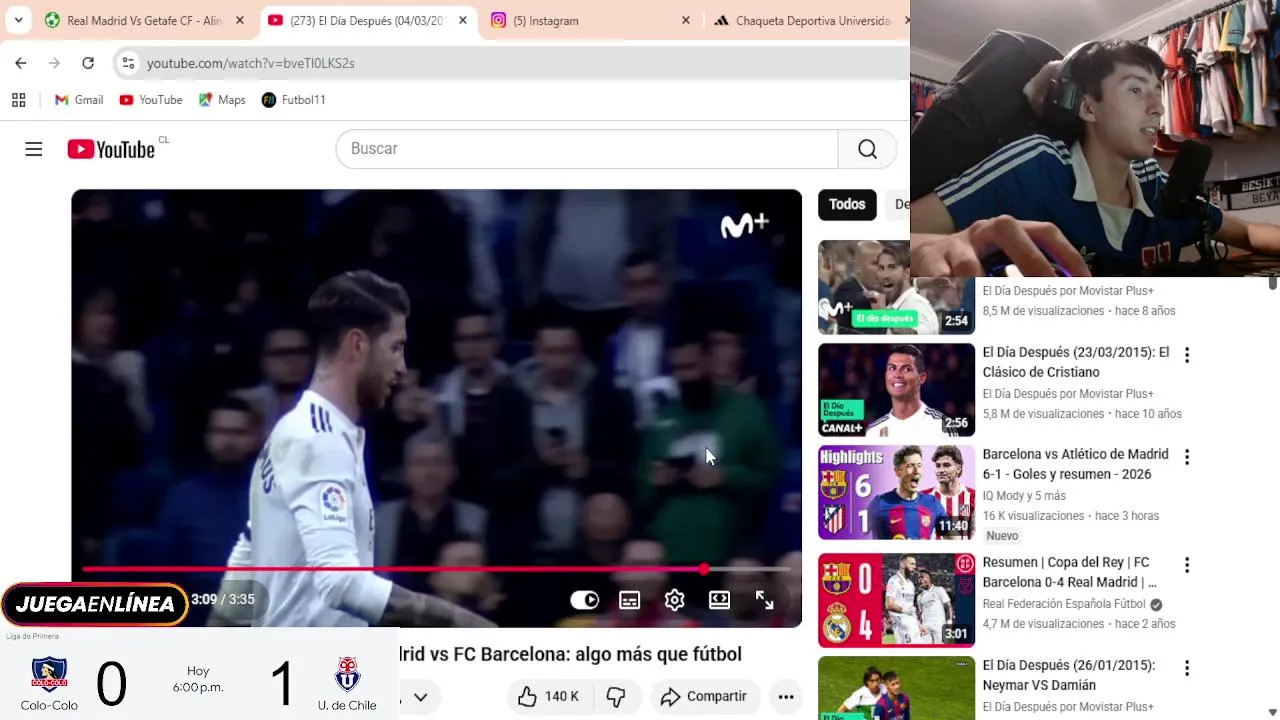Open Gmail bookmark
Screen dimensions: 1280x720
point(79,100)
